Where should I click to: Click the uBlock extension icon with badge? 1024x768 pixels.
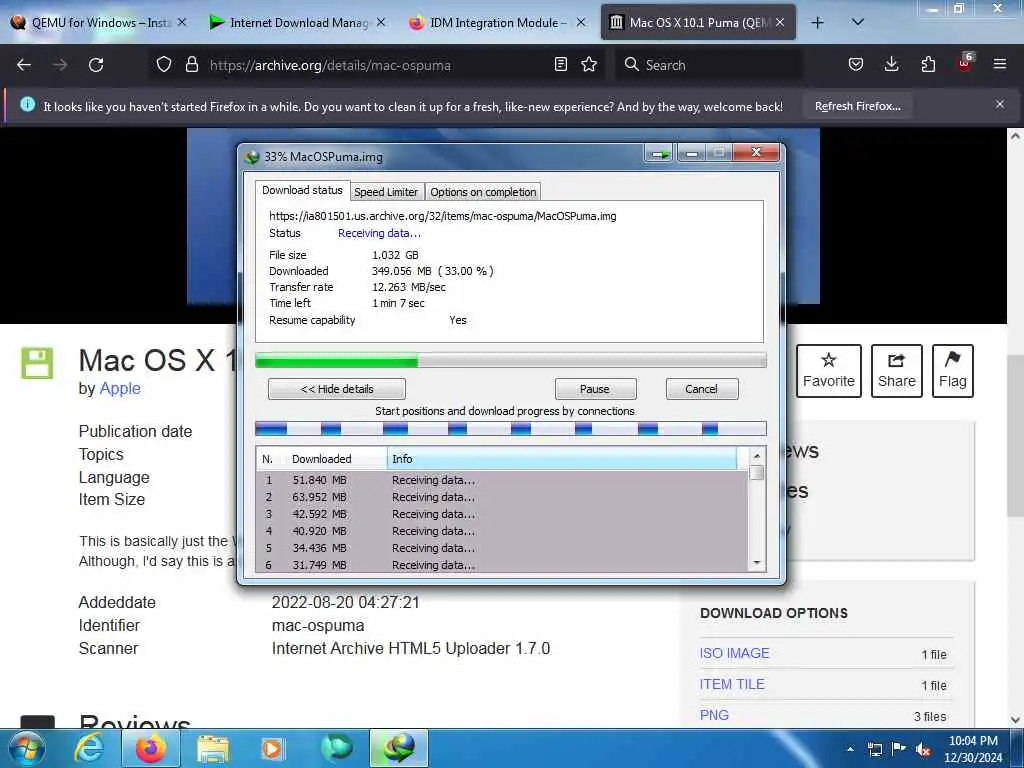965,63
